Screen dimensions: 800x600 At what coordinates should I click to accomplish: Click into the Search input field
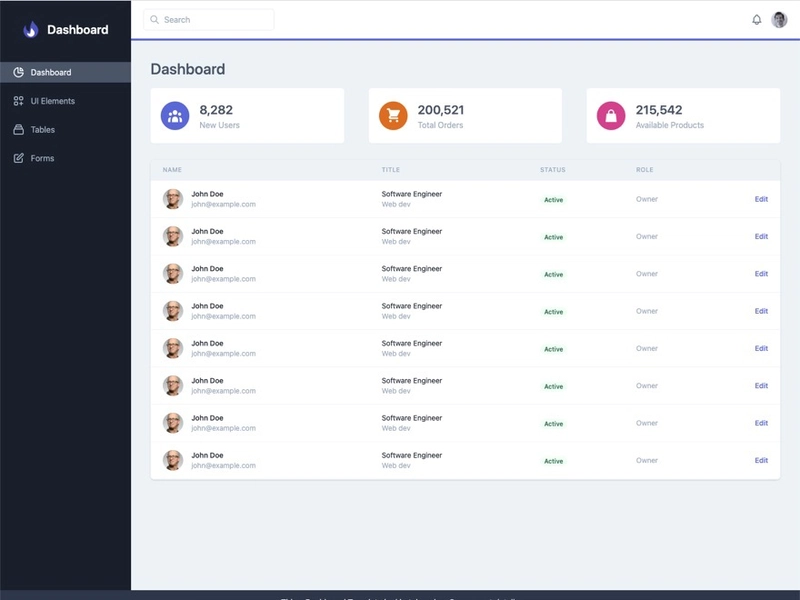click(209, 20)
